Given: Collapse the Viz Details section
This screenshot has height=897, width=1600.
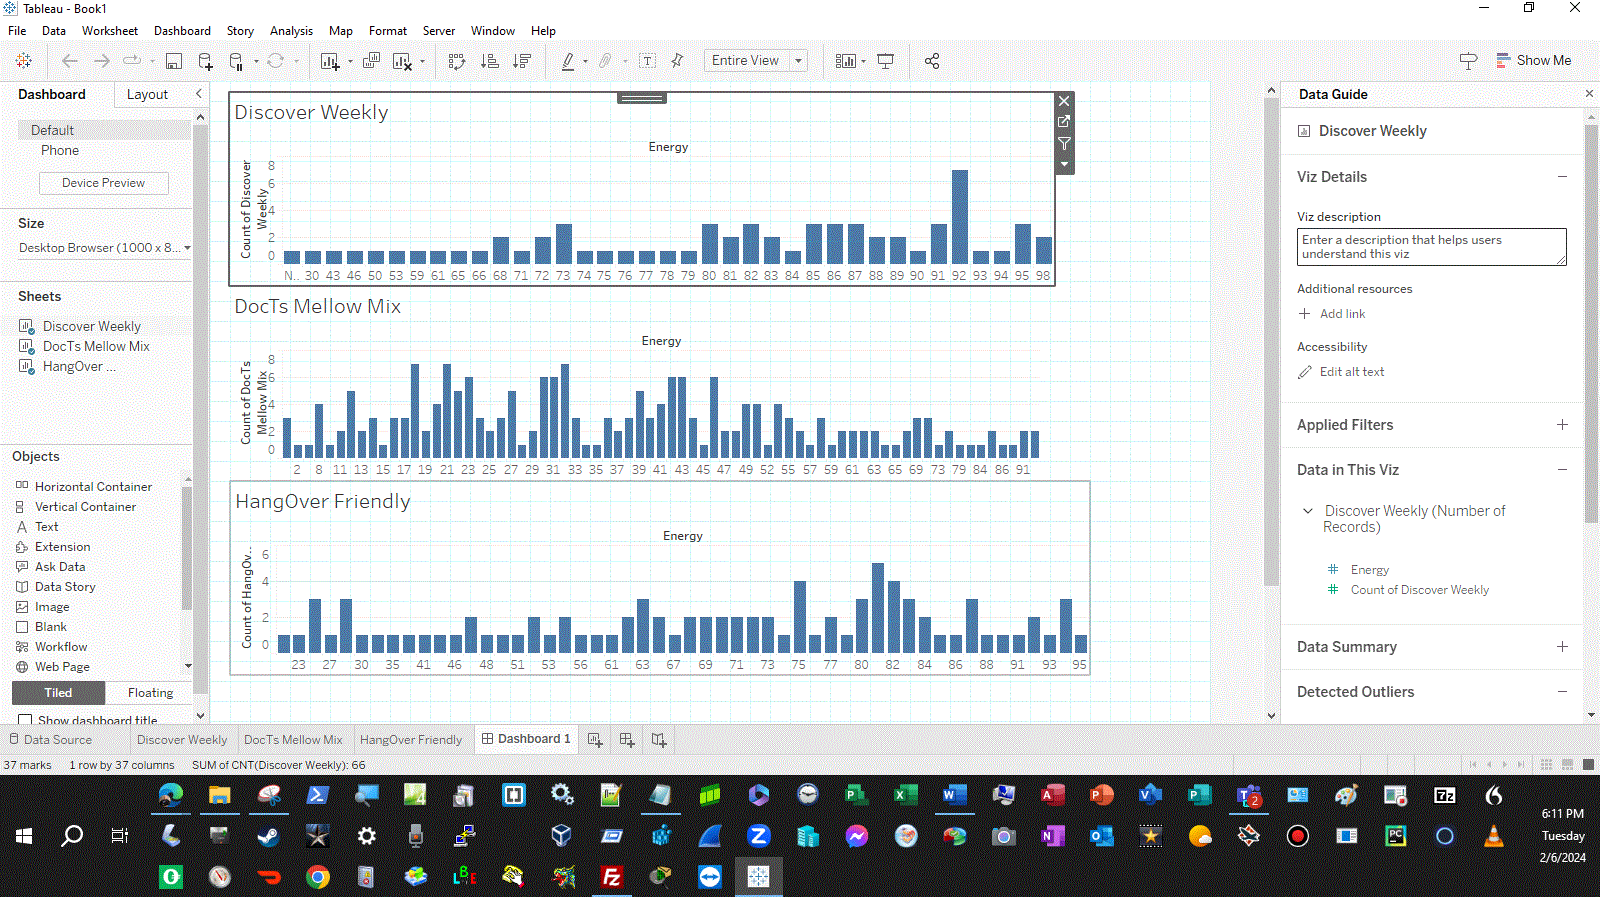Looking at the screenshot, I should (x=1562, y=177).
